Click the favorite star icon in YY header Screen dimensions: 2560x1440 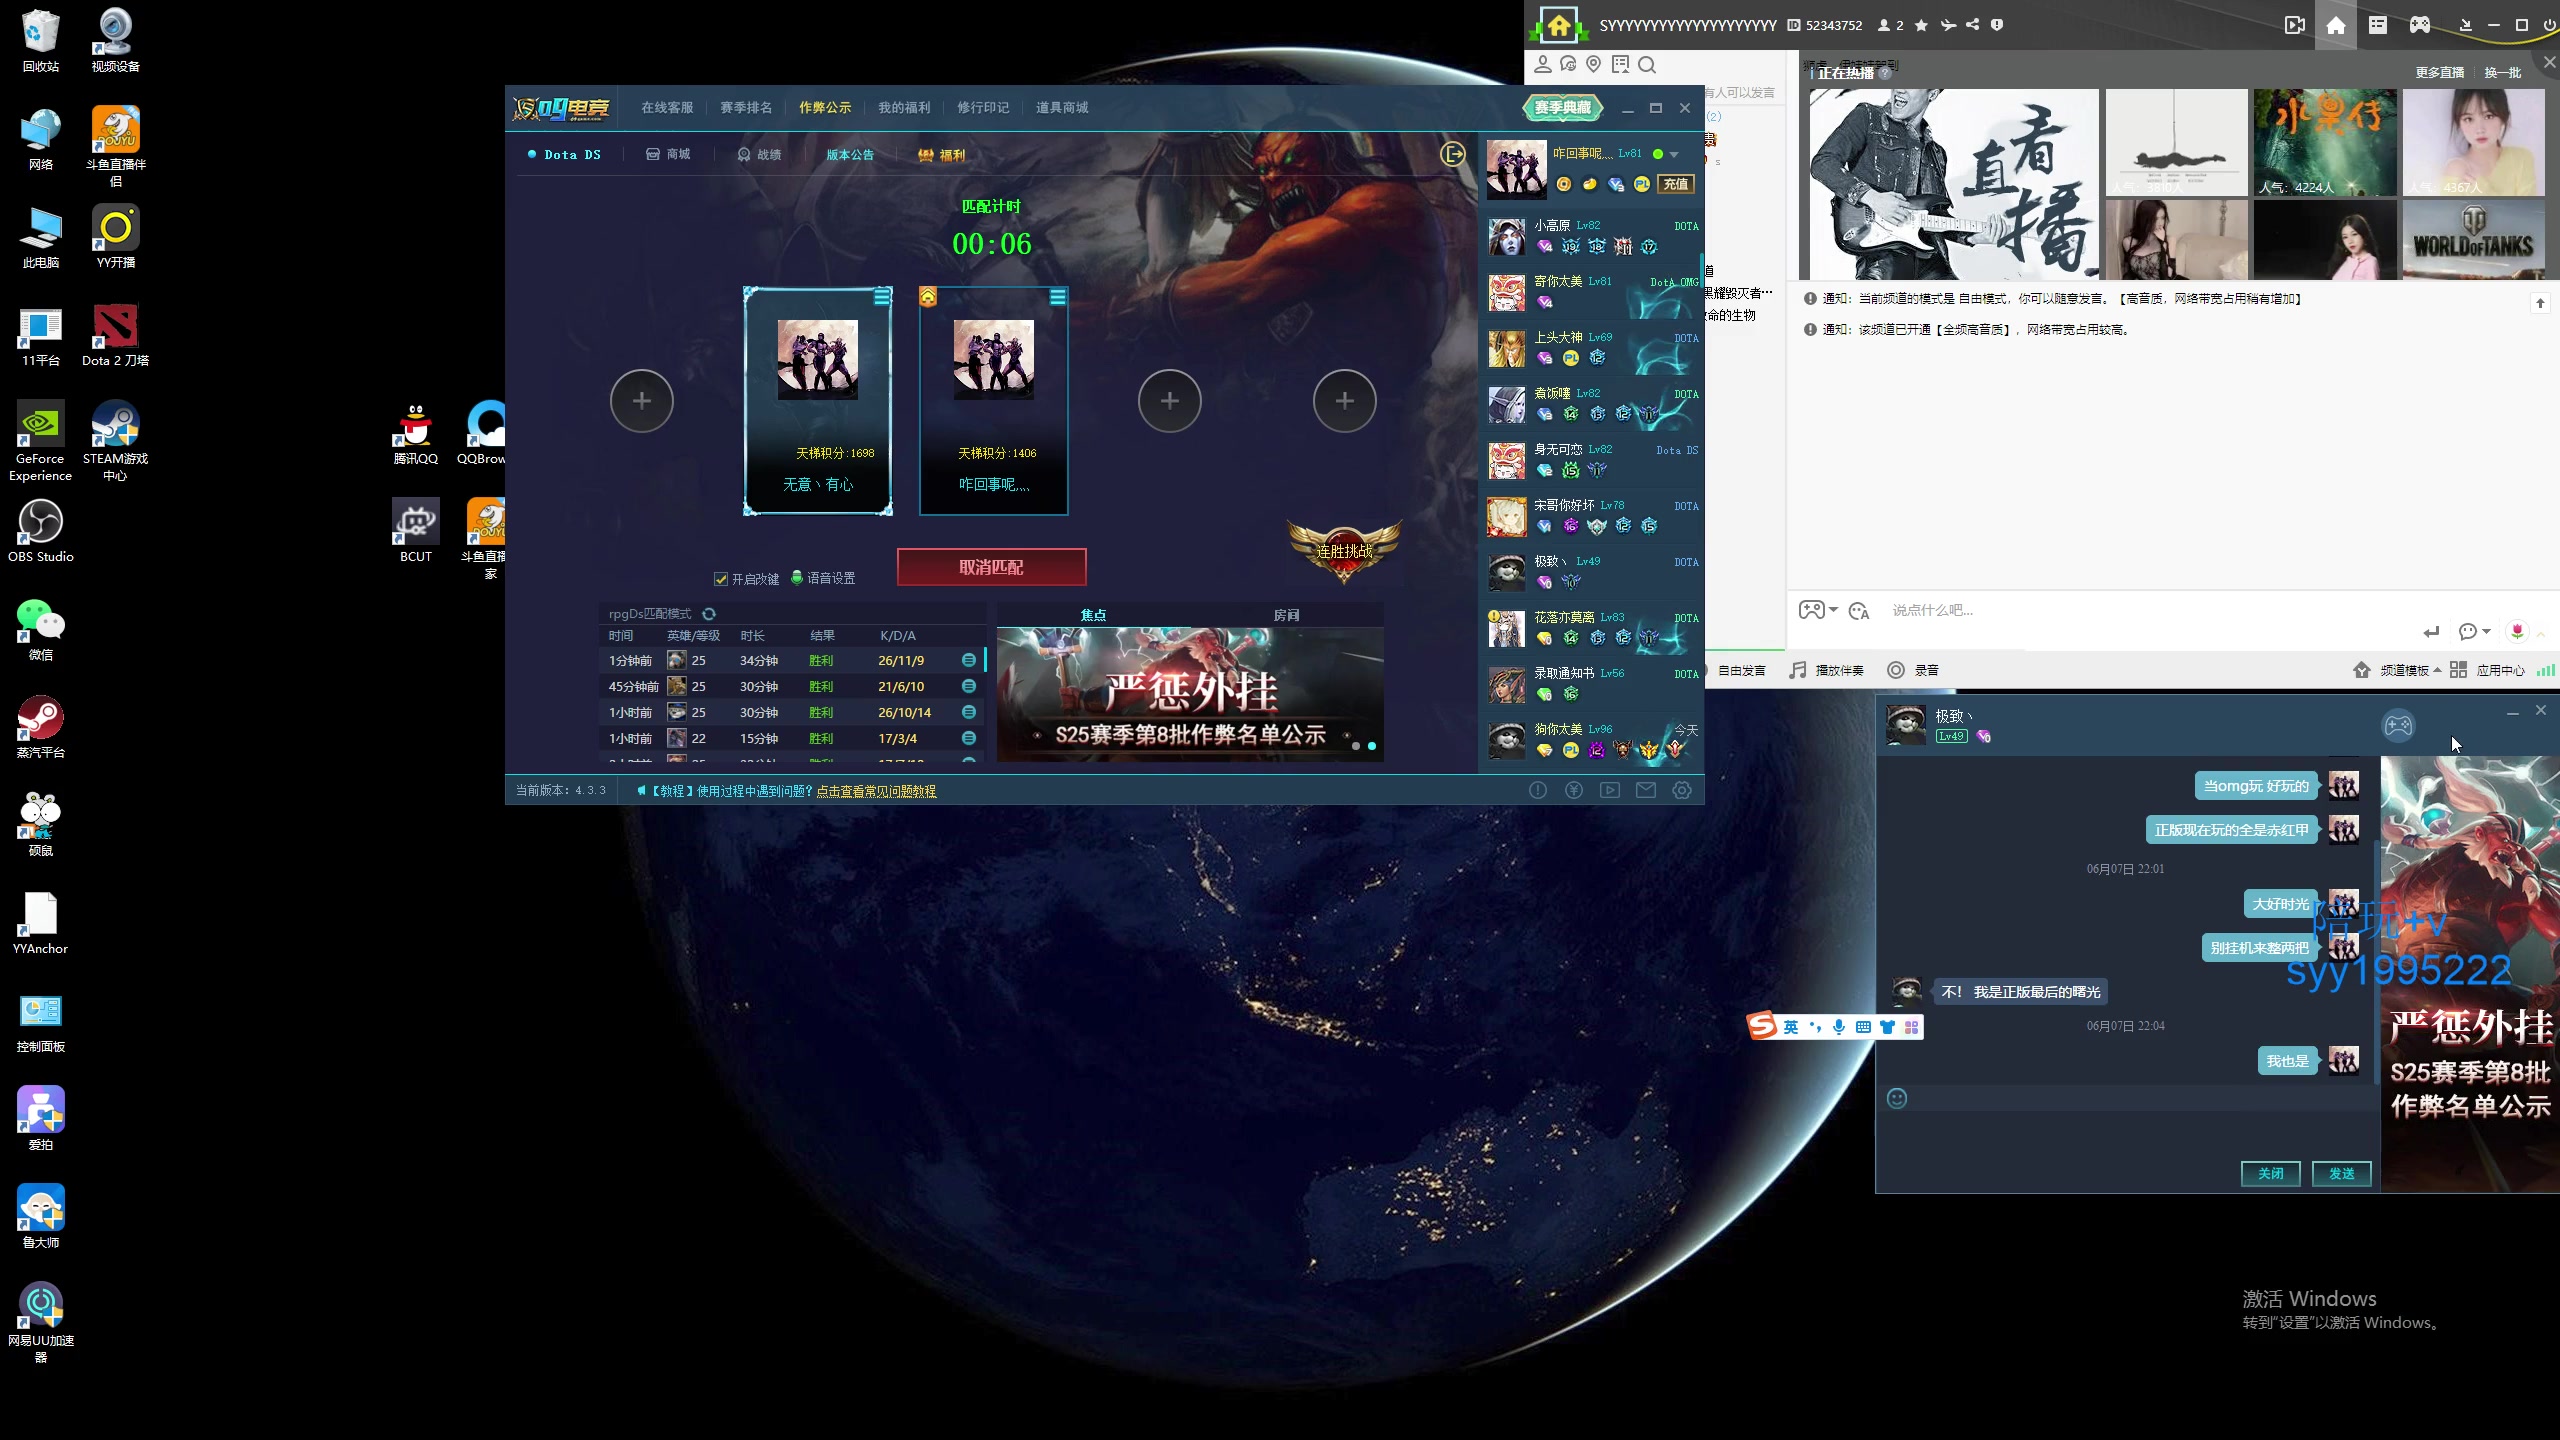tap(1921, 25)
